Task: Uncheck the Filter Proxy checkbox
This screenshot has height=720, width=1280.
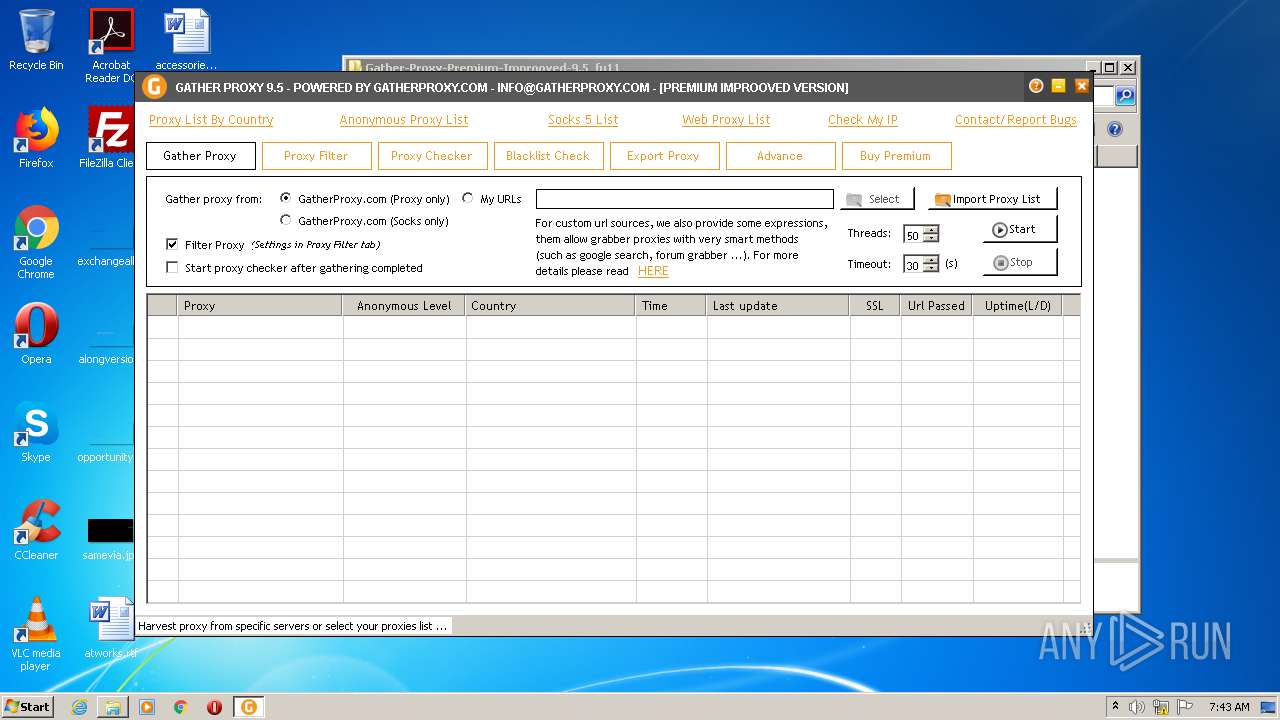Action: (172, 244)
